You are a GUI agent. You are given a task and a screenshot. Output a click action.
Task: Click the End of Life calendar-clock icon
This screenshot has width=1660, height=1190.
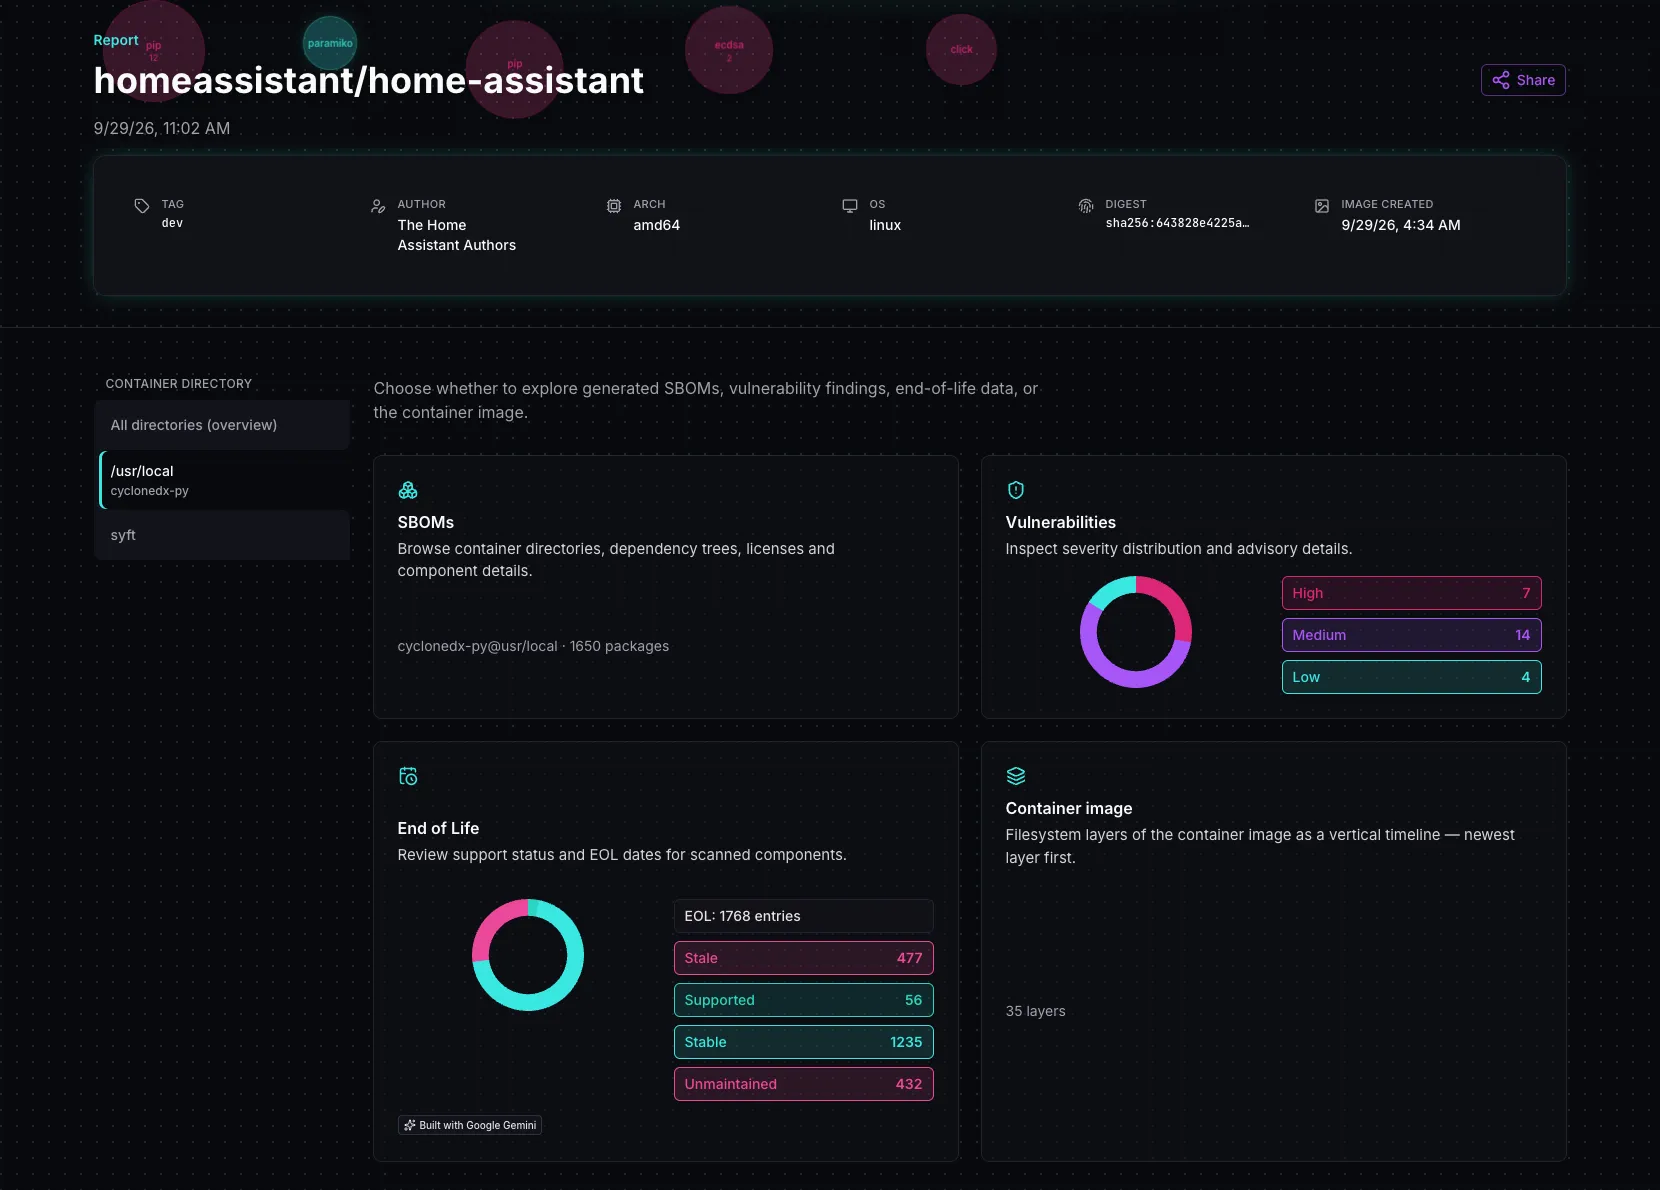408,776
